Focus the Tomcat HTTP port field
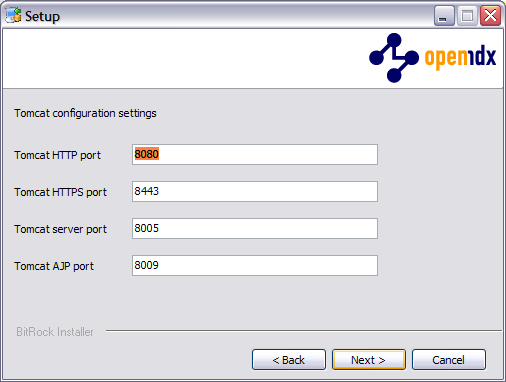This screenshot has width=506, height=382. 255,154
